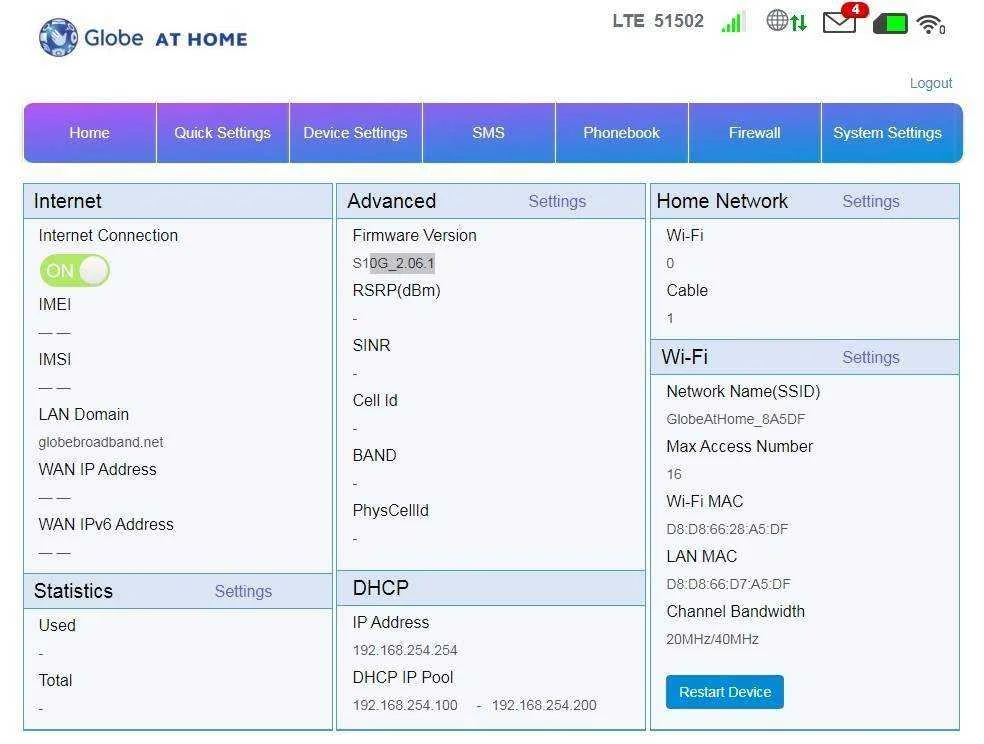
Task: Open Settings link in Statistics panel
Action: (x=243, y=592)
